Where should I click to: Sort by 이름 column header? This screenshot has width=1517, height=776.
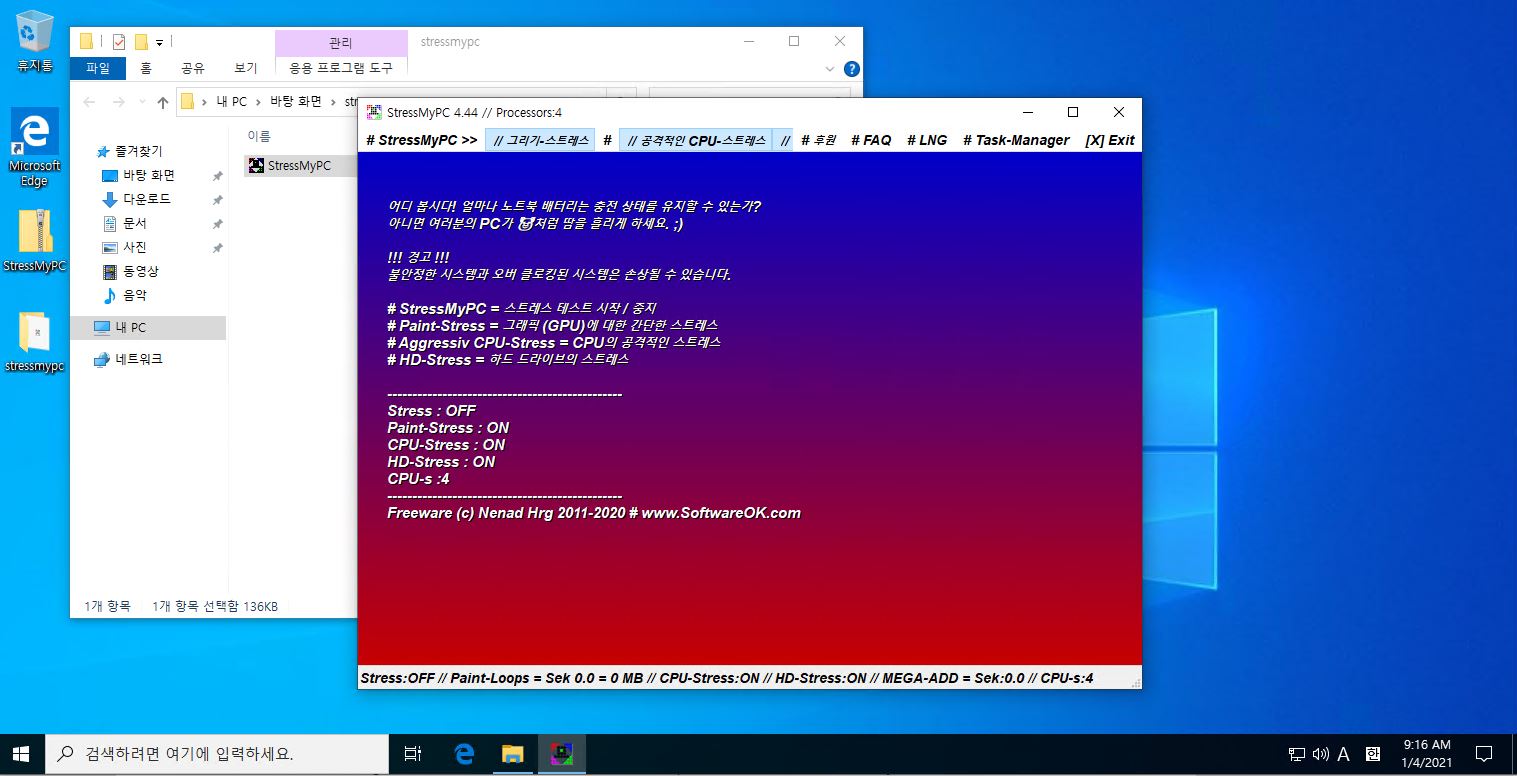[259, 136]
